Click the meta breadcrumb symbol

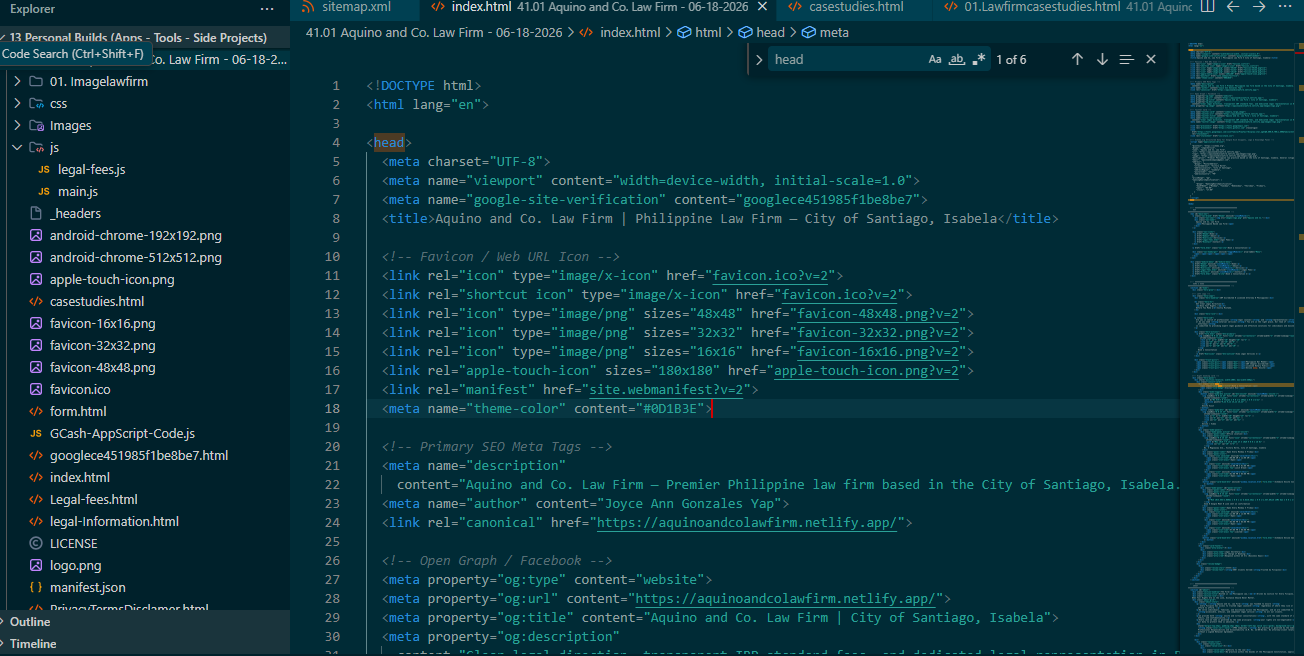(x=825, y=32)
